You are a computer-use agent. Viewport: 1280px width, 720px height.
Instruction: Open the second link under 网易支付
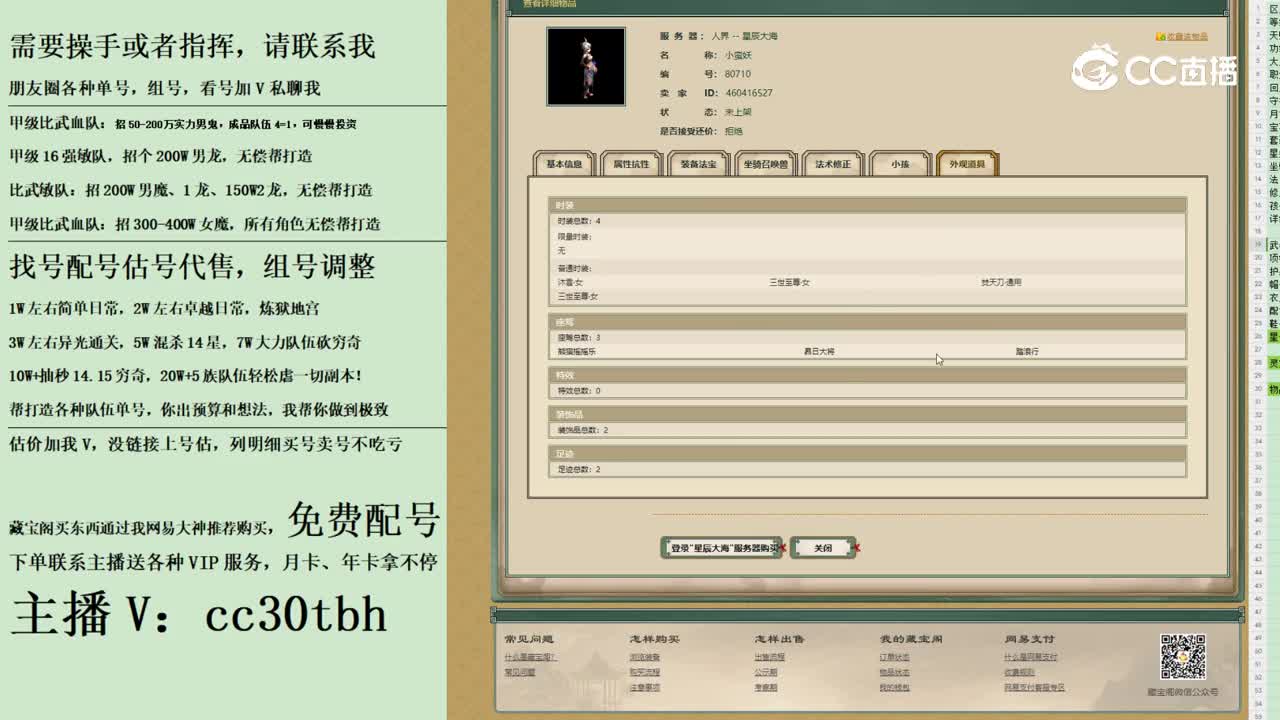click(x=1019, y=672)
